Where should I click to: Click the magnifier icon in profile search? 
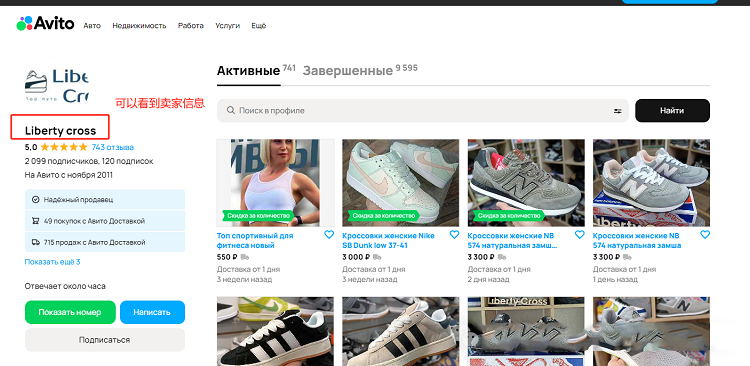pos(231,111)
